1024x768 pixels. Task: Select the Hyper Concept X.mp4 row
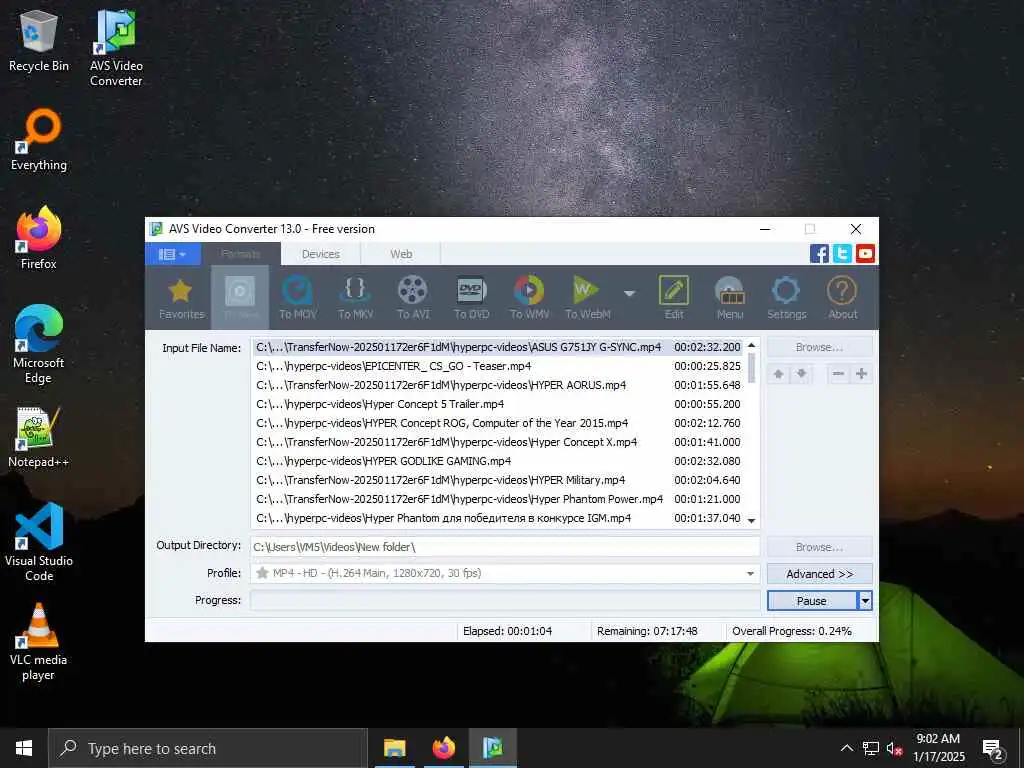pos(498,442)
